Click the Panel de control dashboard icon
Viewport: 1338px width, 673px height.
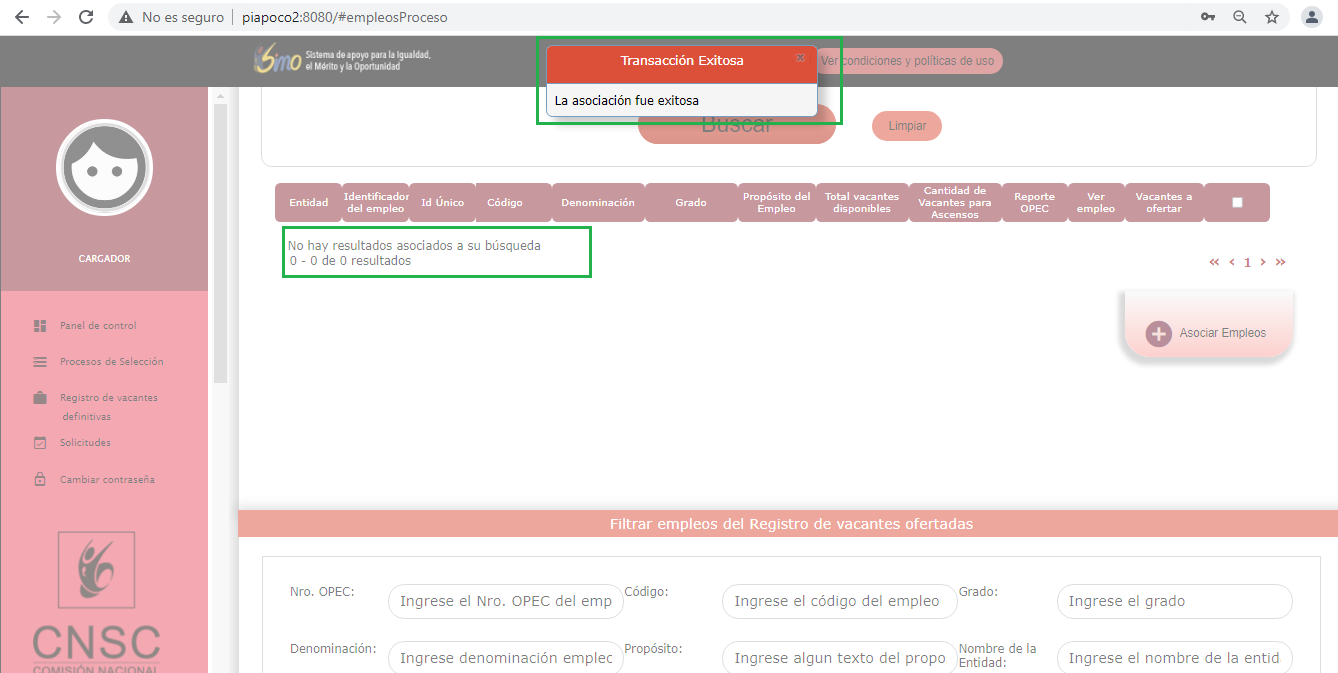pyautogui.click(x=40, y=326)
